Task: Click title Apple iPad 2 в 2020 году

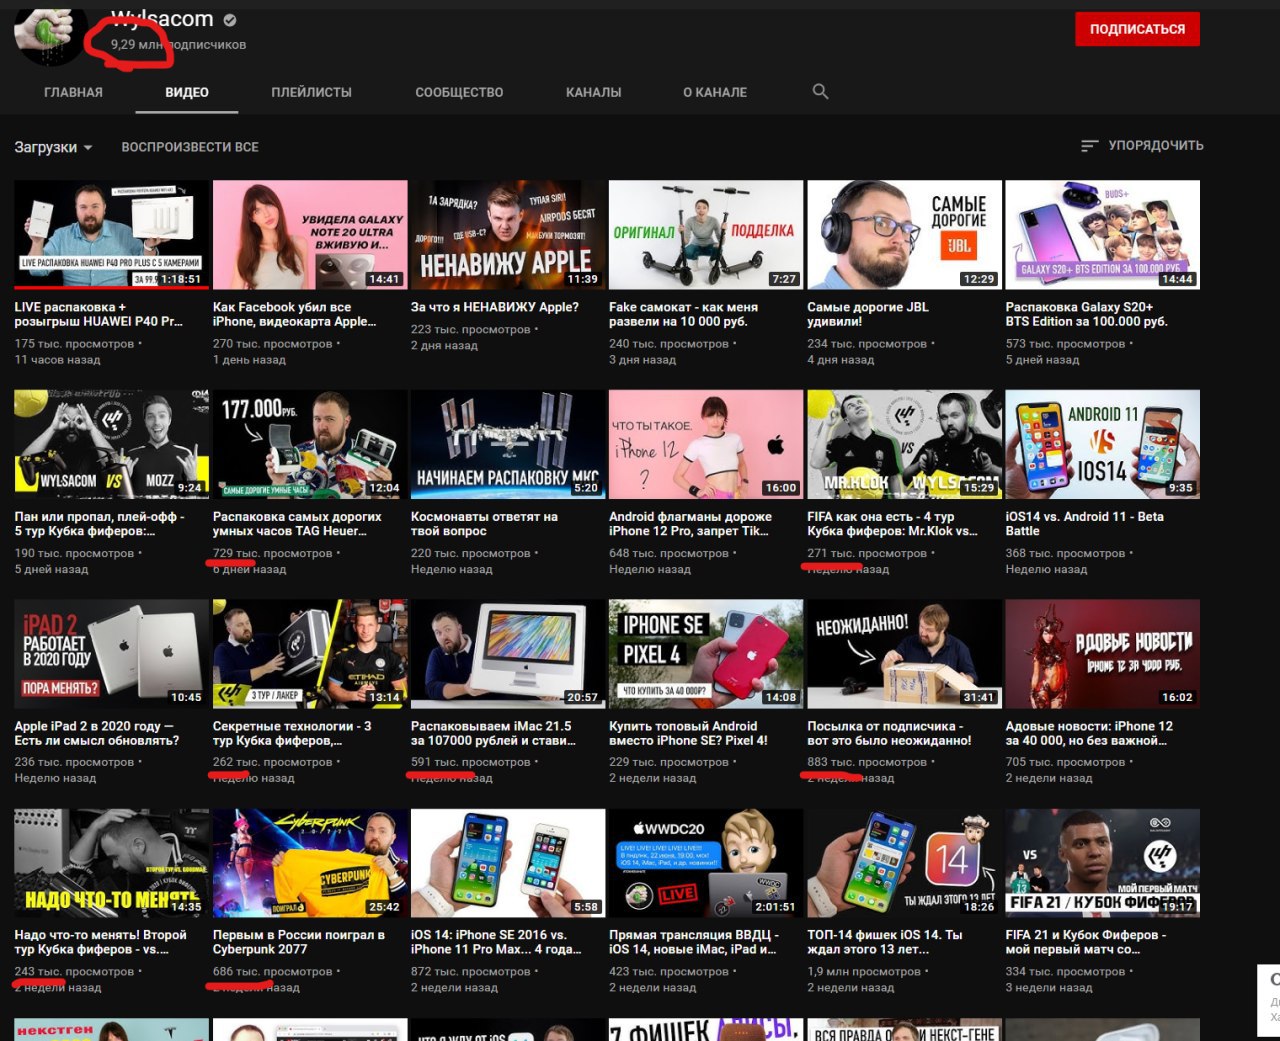Action: (x=97, y=733)
